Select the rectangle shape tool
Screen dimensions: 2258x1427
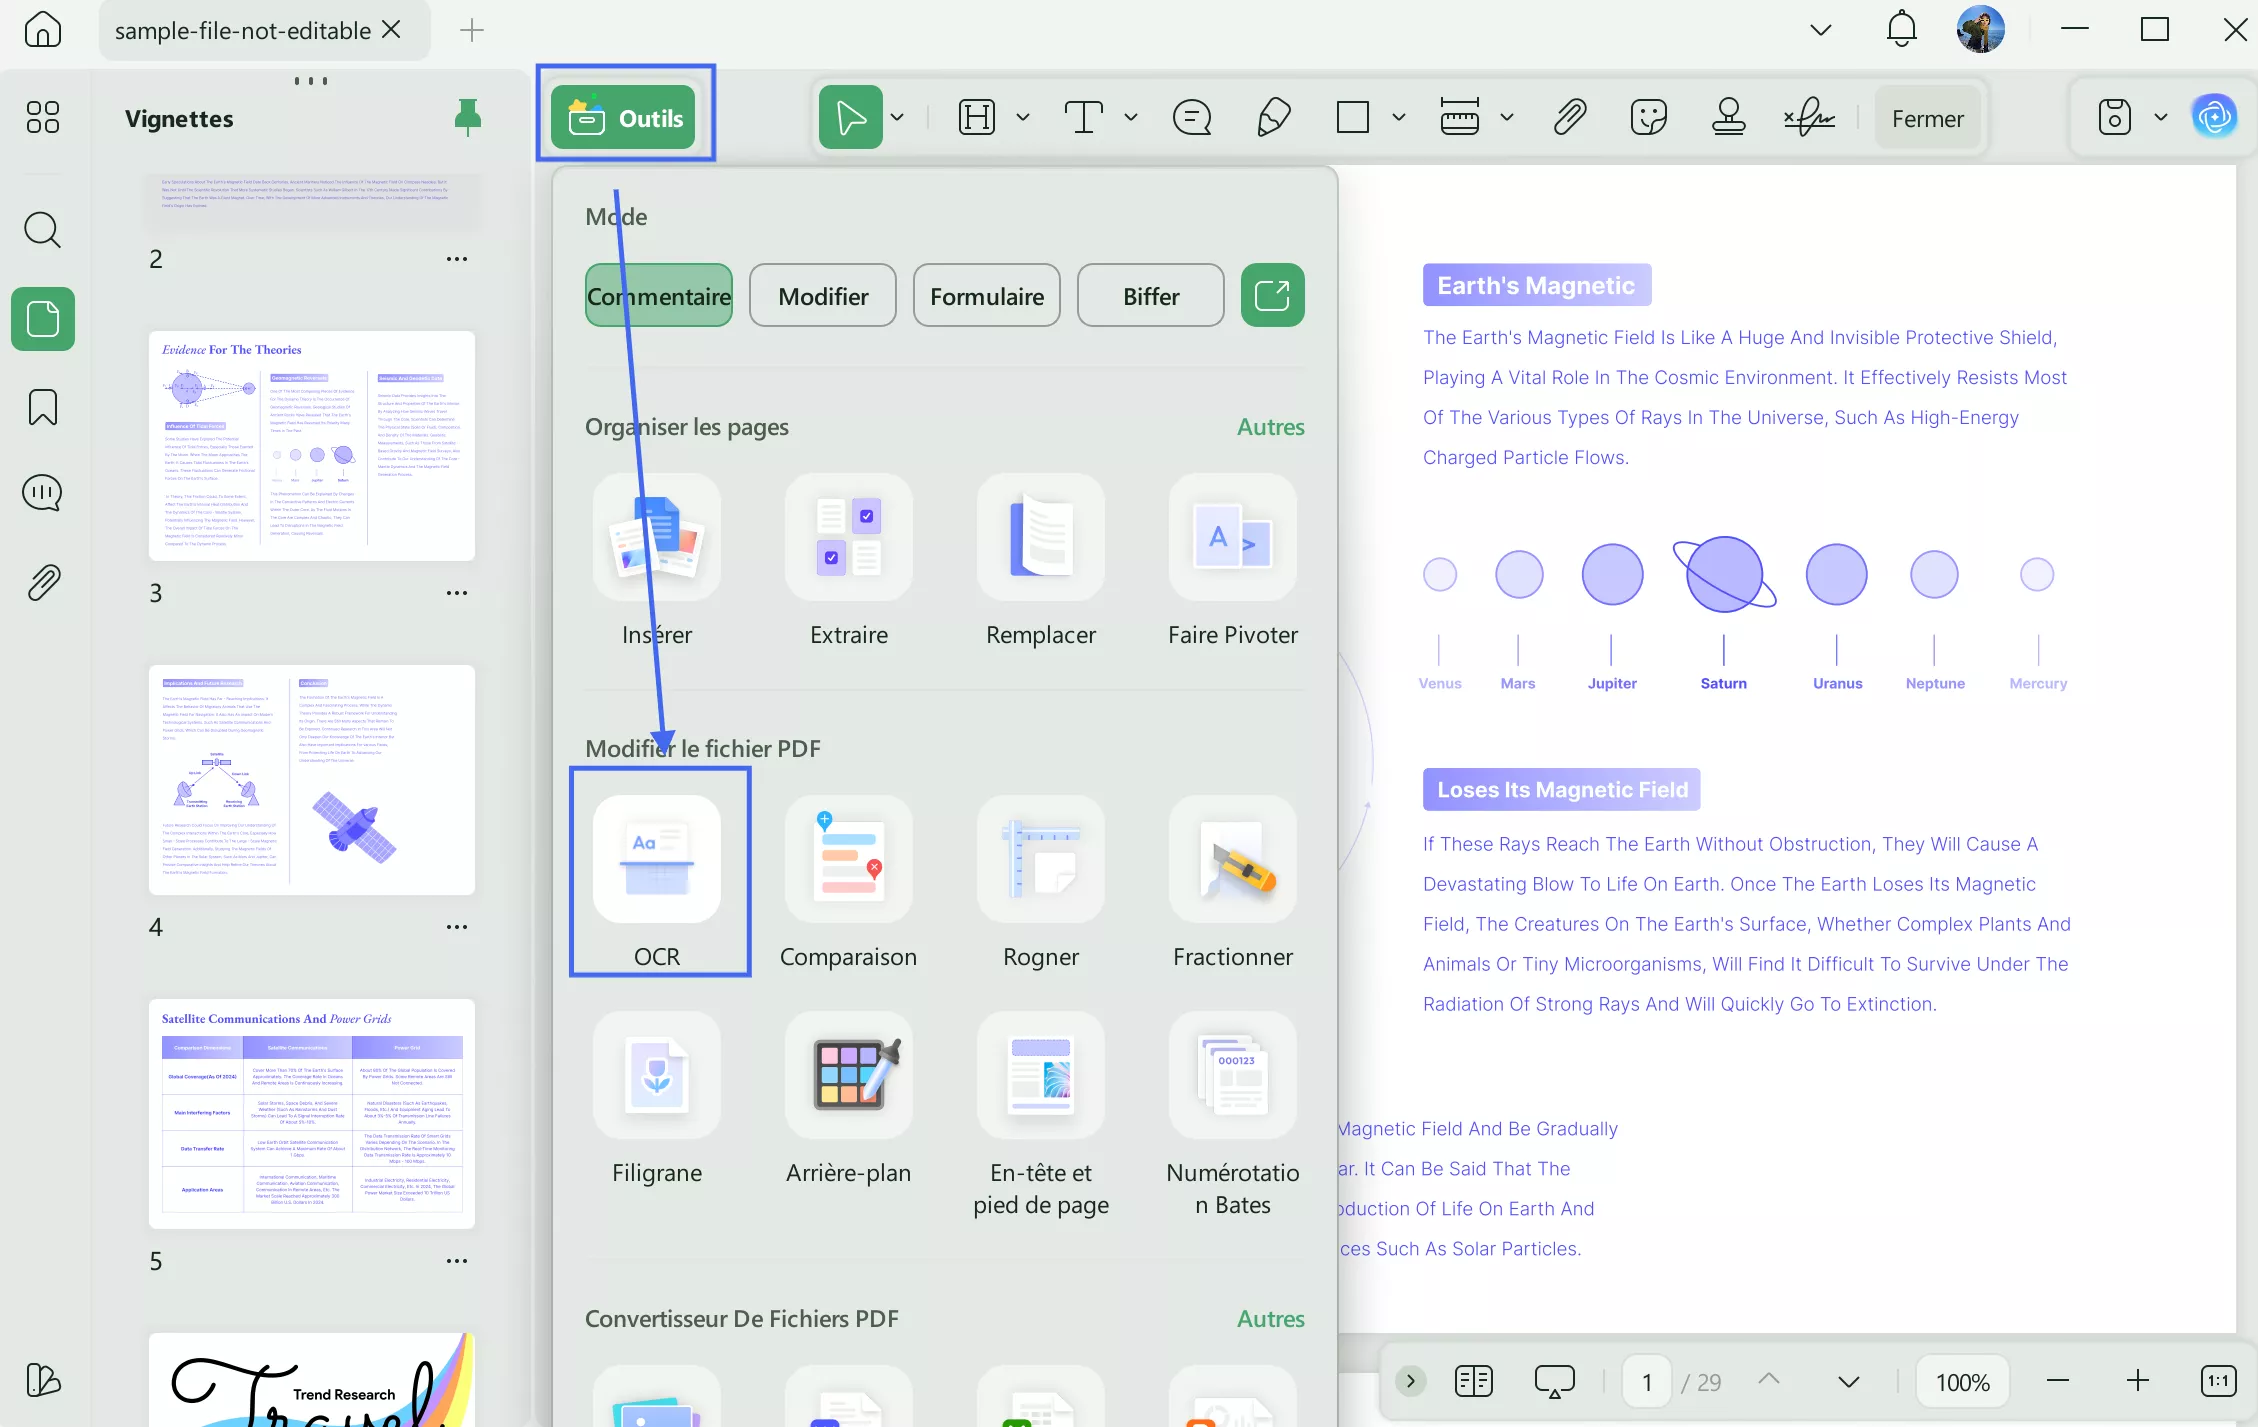[1352, 117]
